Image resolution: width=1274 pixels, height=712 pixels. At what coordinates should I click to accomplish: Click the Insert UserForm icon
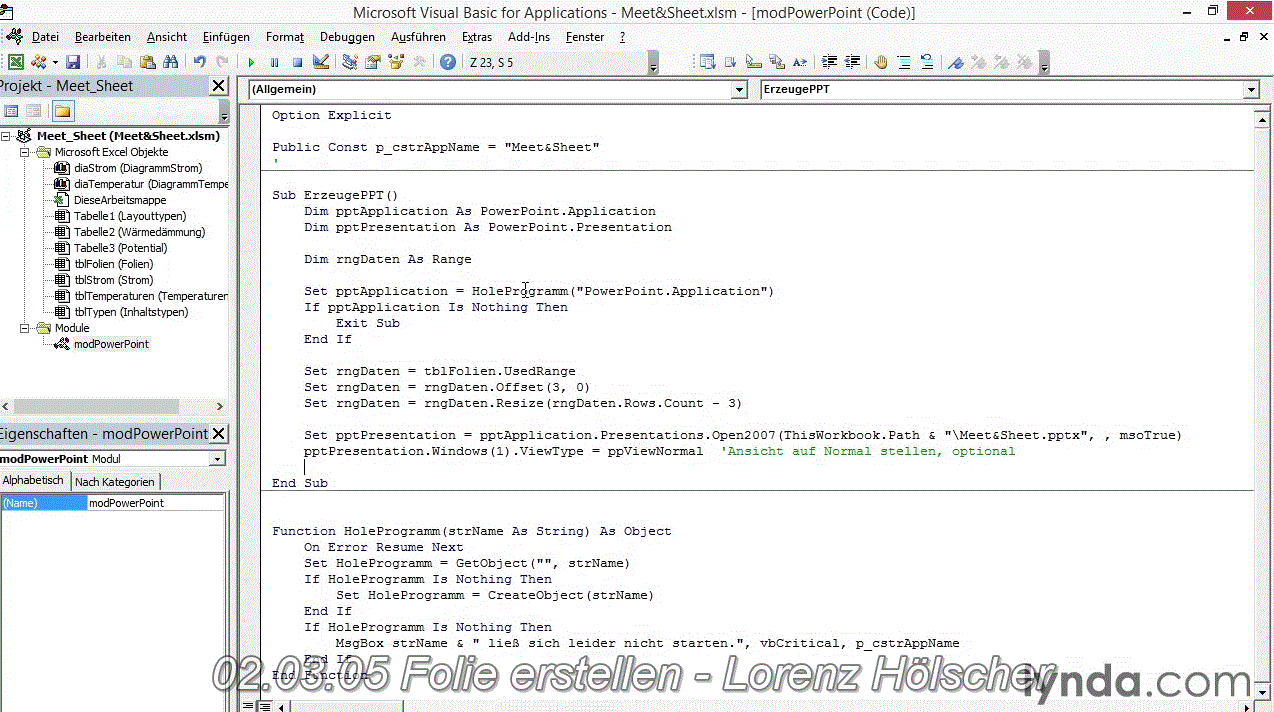[x=40, y=62]
